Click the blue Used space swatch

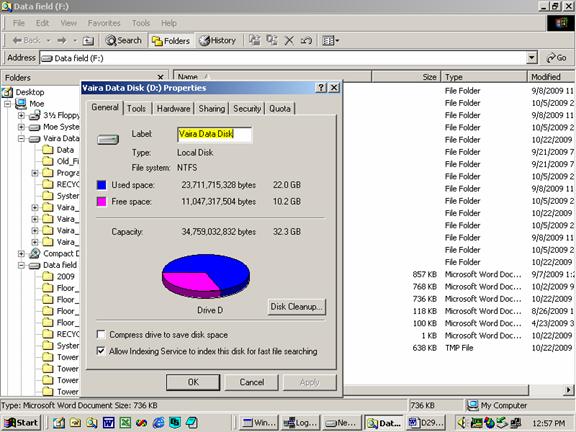102,185
